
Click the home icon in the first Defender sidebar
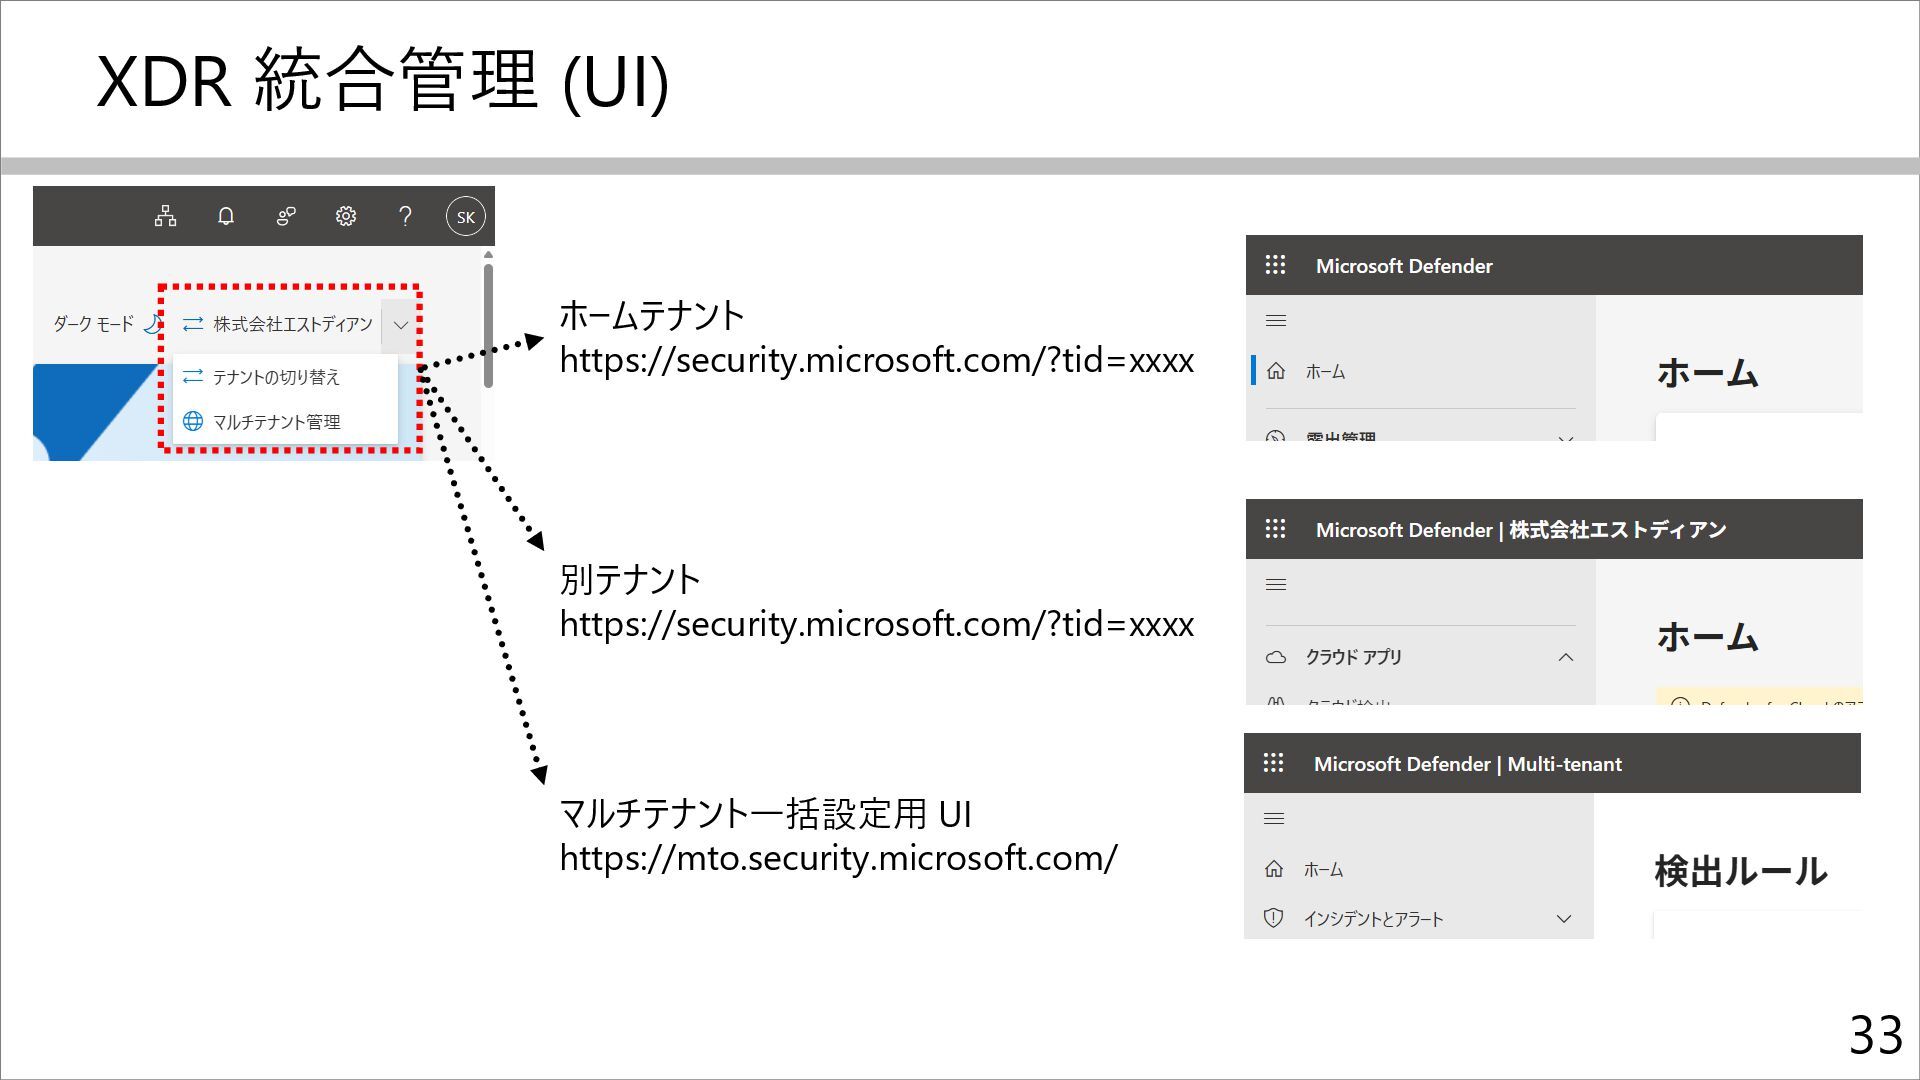(x=1276, y=371)
